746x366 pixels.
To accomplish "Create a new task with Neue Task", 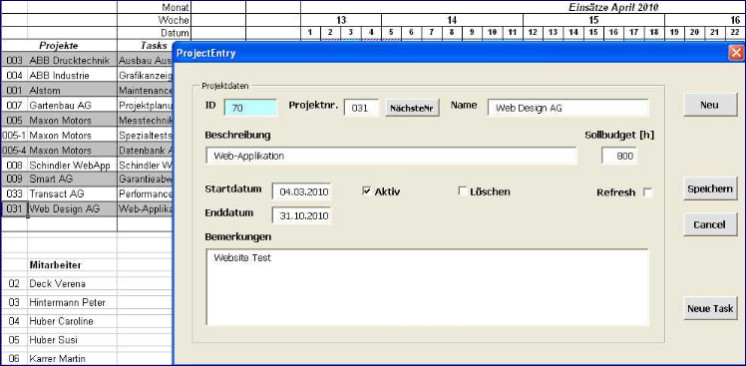I will click(x=710, y=308).
